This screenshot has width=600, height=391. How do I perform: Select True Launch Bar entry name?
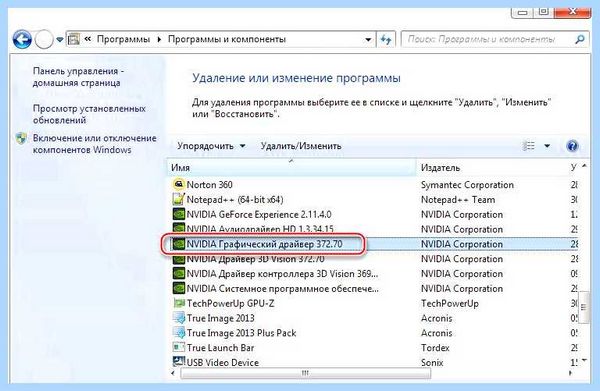pos(220,348)
